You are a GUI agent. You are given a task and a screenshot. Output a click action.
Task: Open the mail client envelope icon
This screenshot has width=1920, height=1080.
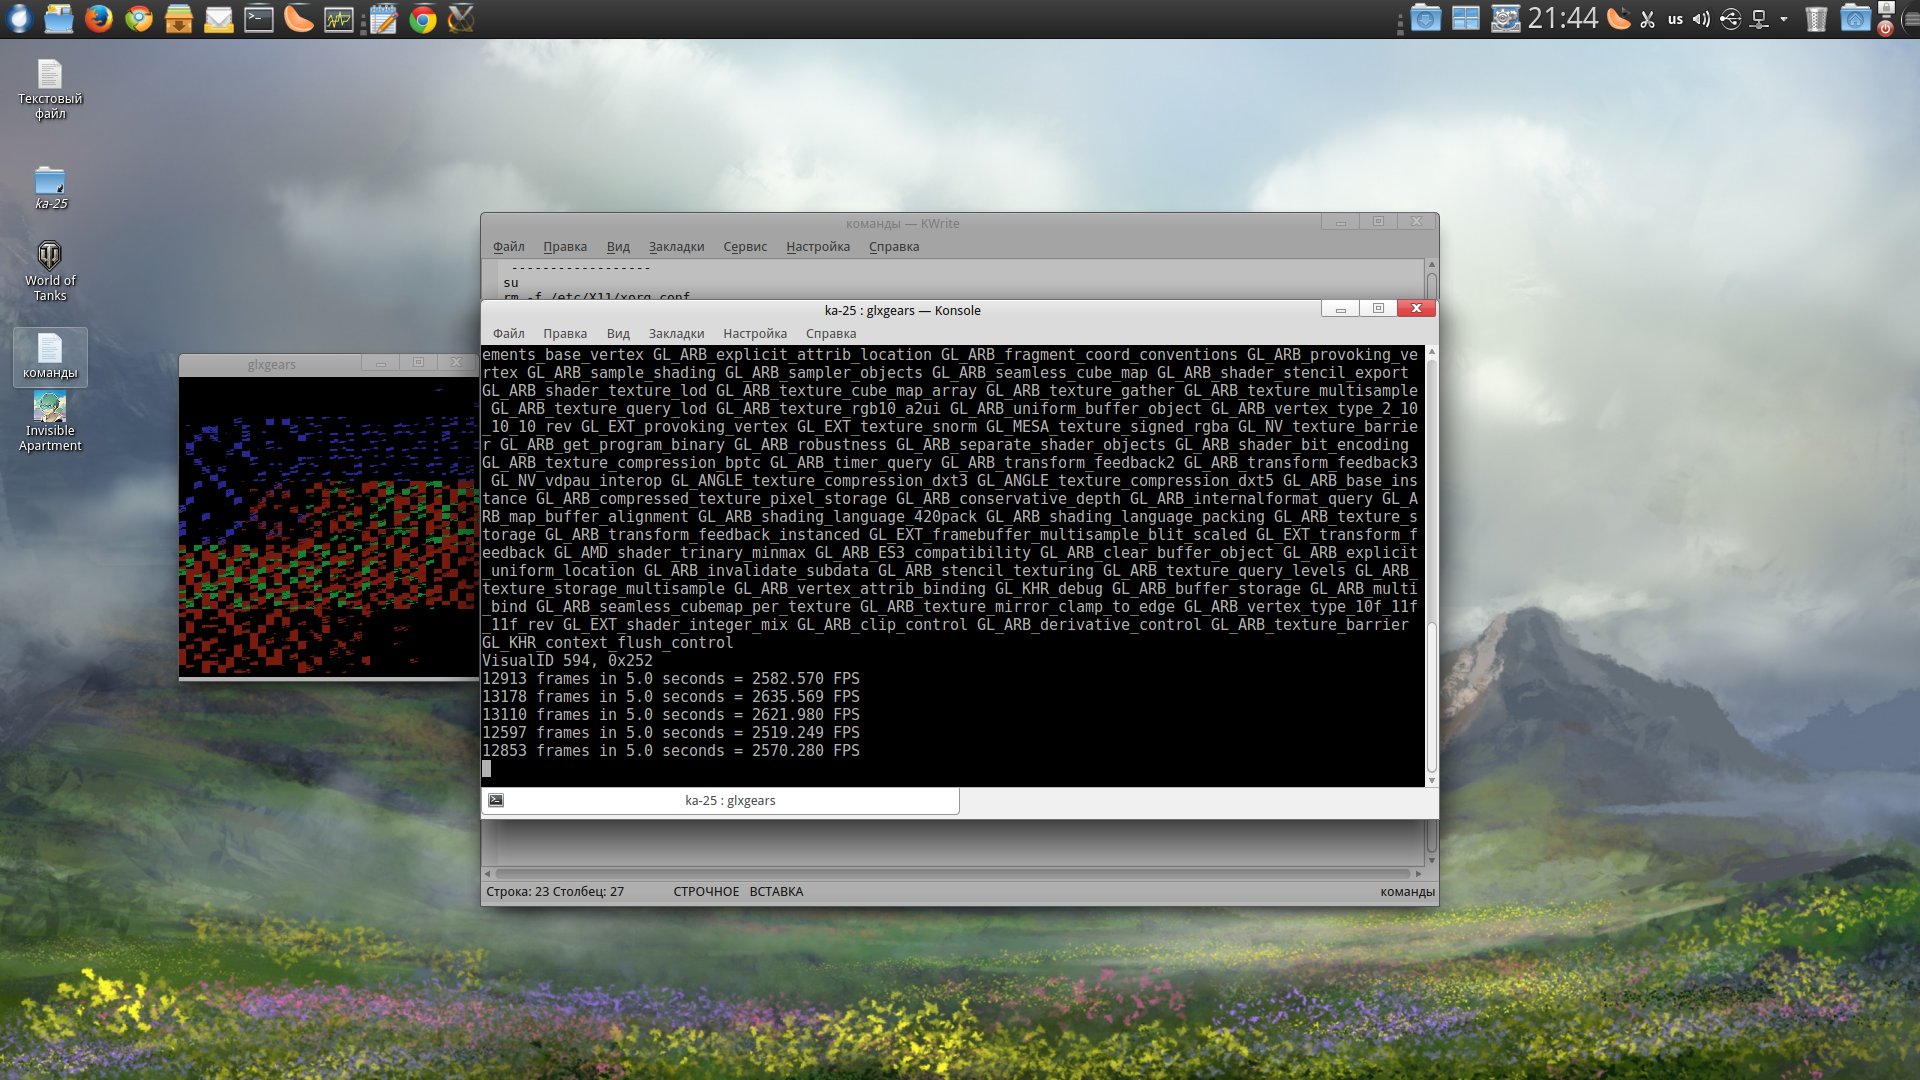(218, 18)
